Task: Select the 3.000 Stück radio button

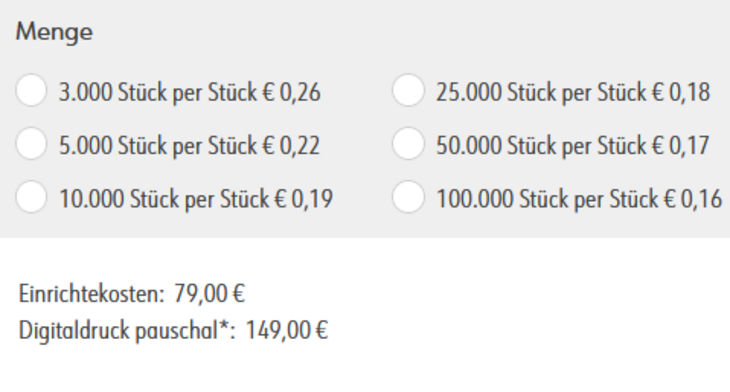Action: (31, 90)
